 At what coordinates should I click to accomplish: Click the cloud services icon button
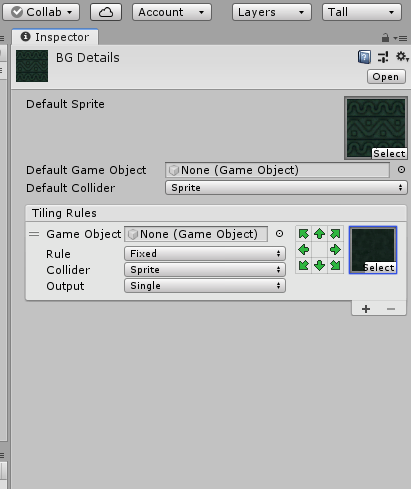[x=106, y=12]
